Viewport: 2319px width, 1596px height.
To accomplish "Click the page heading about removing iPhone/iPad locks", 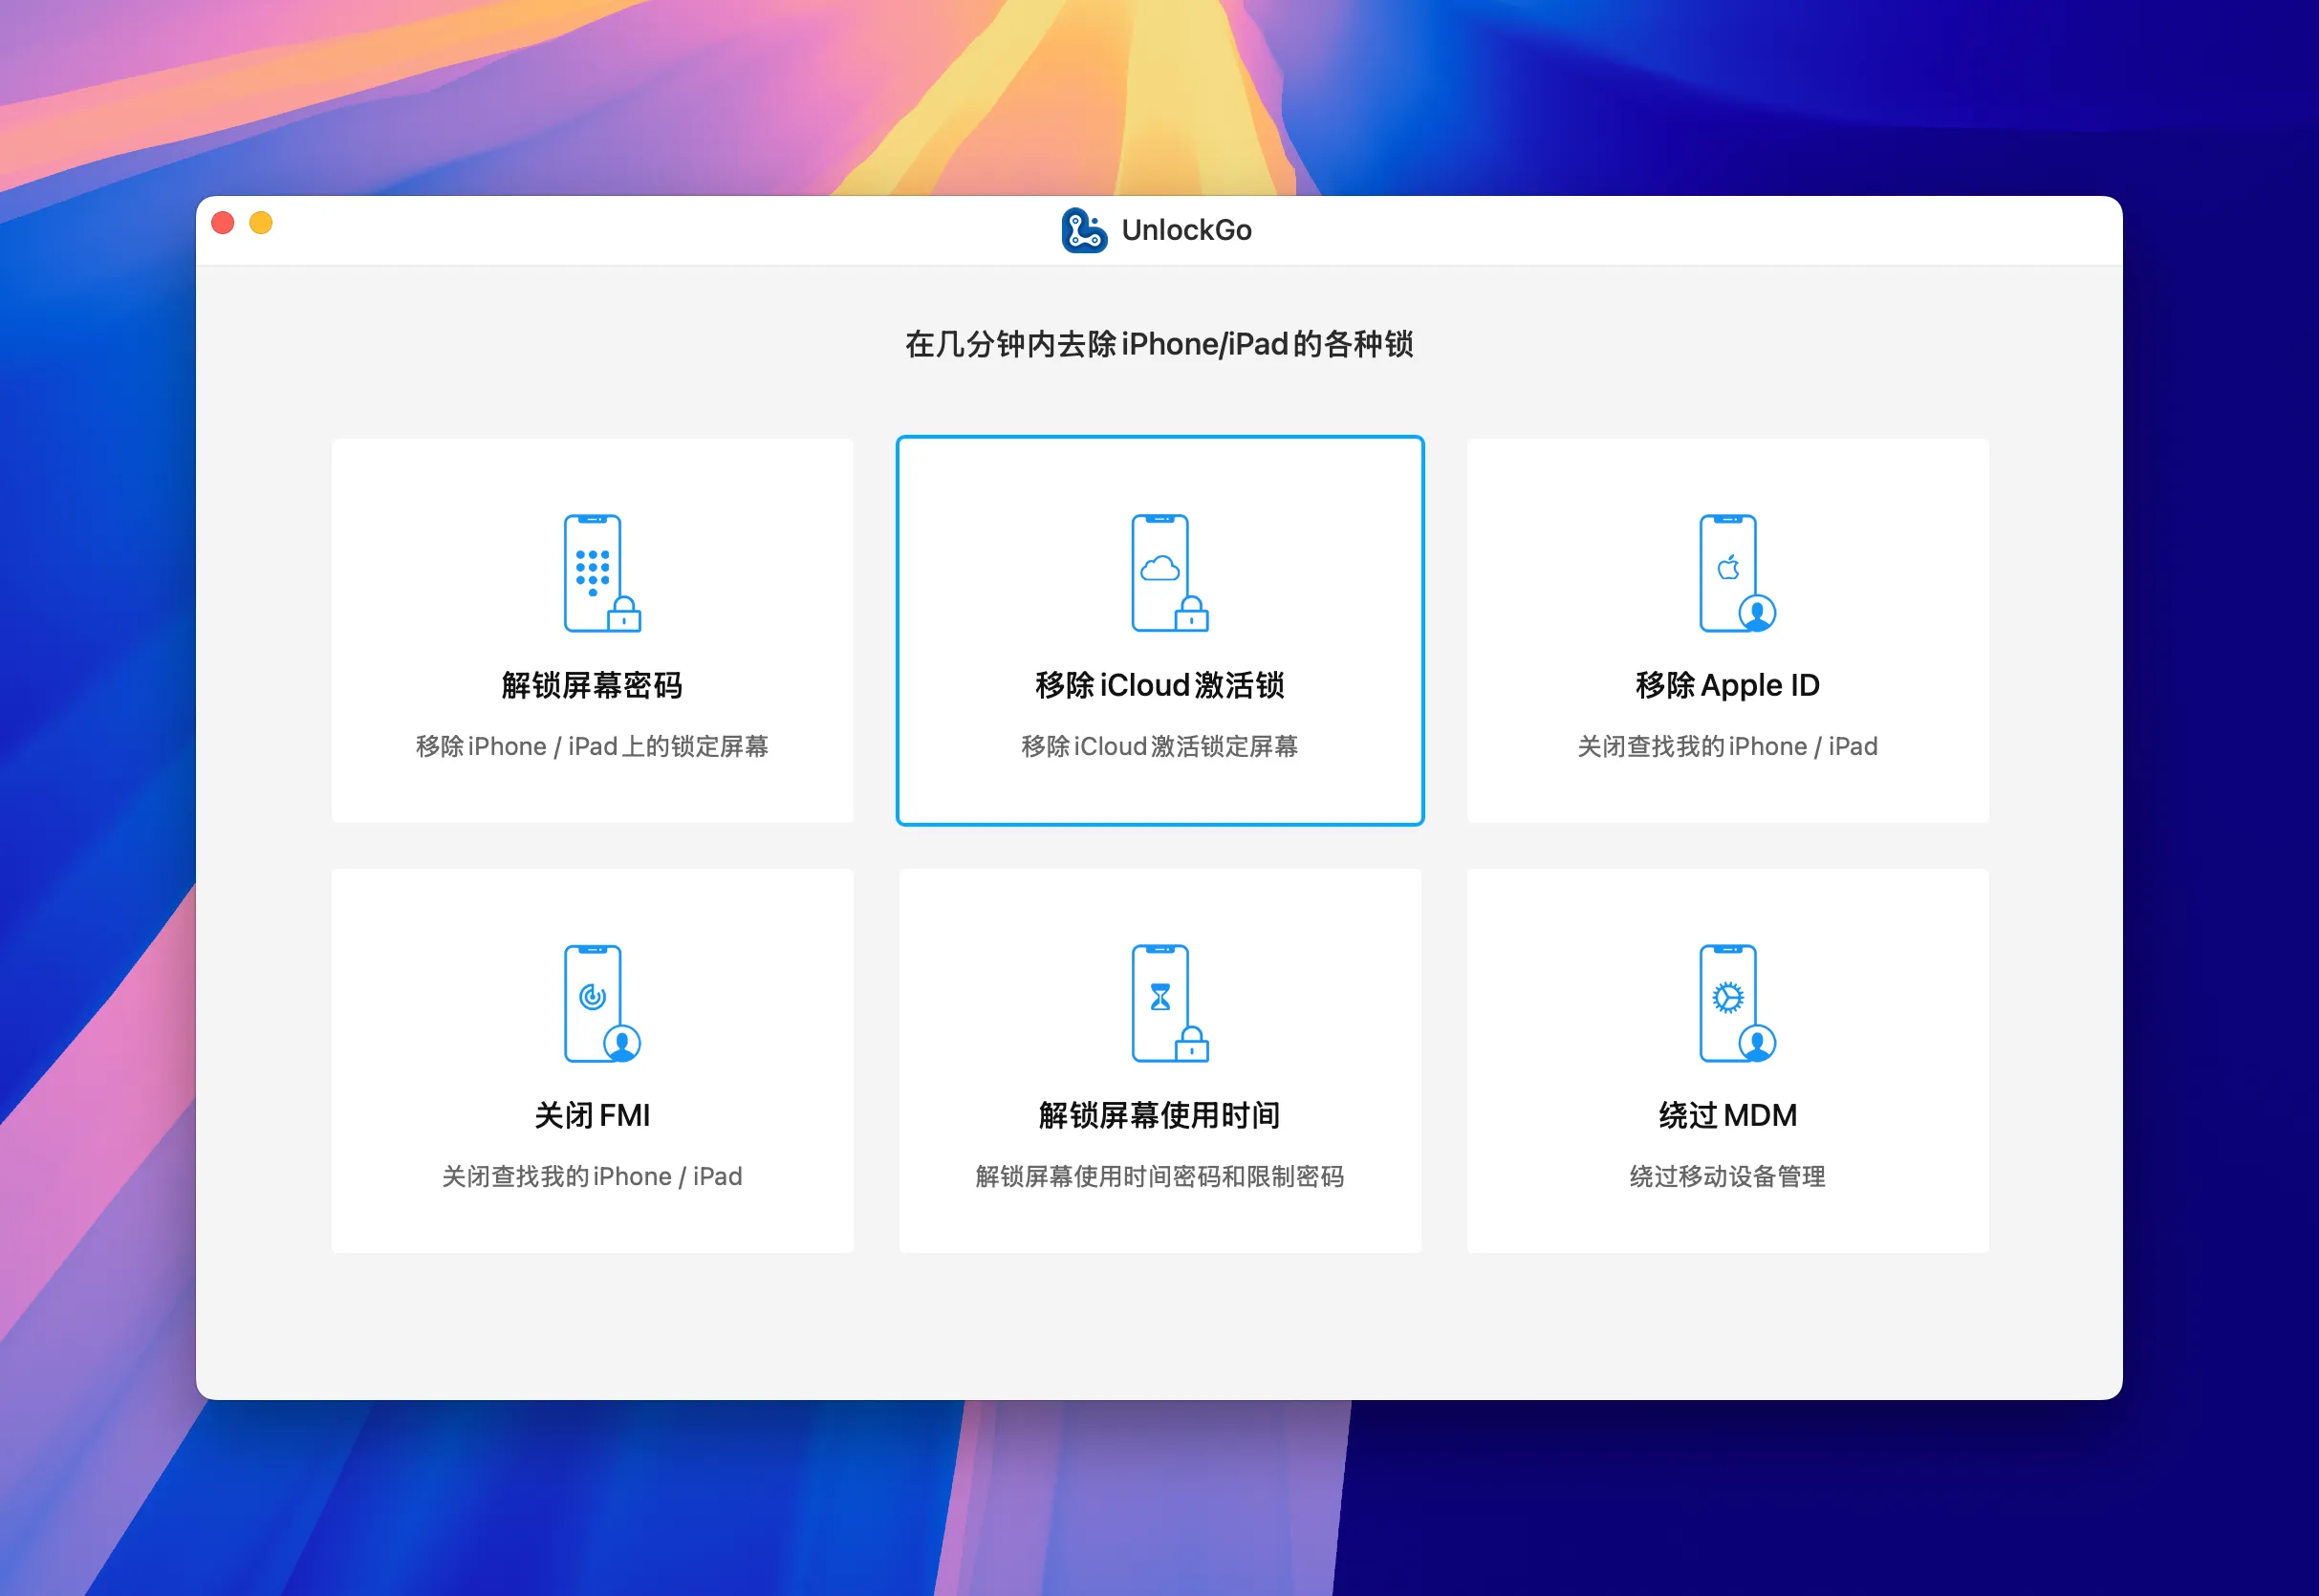I will point(1159,343).
